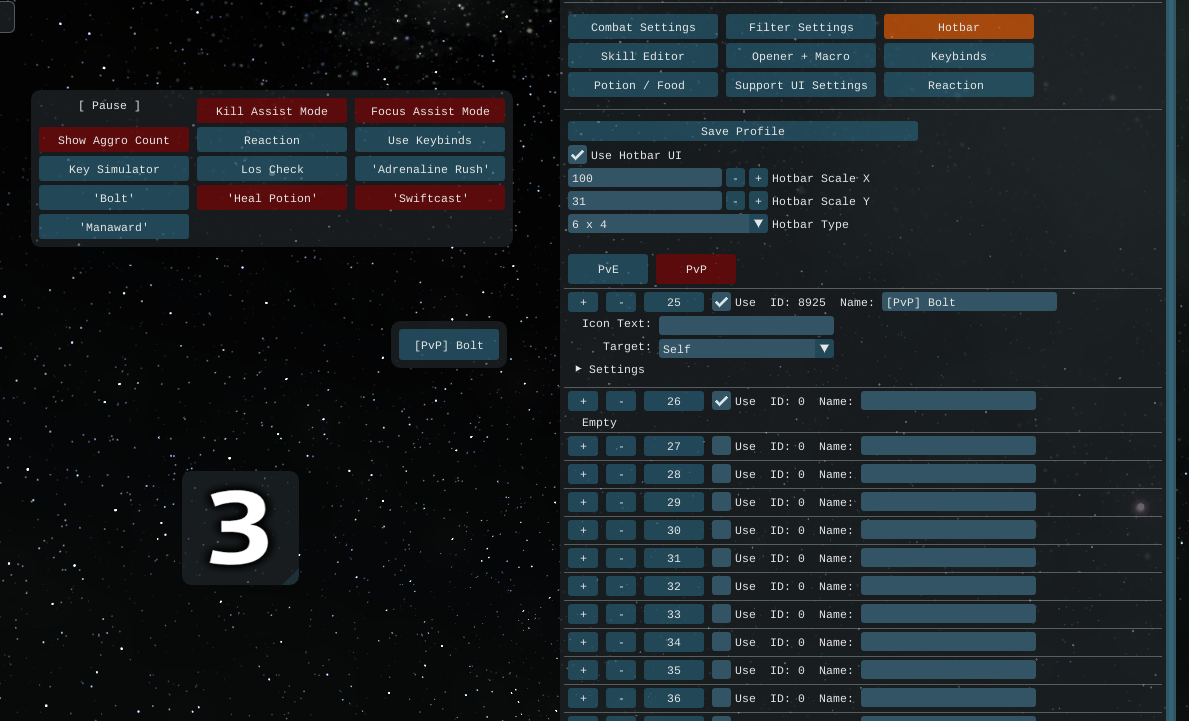Image resolution: width=1189 pixels, height=721 pixels.
Task: Click minus button for Hotbar Scale Y
Action: click(x=735, y=201)
